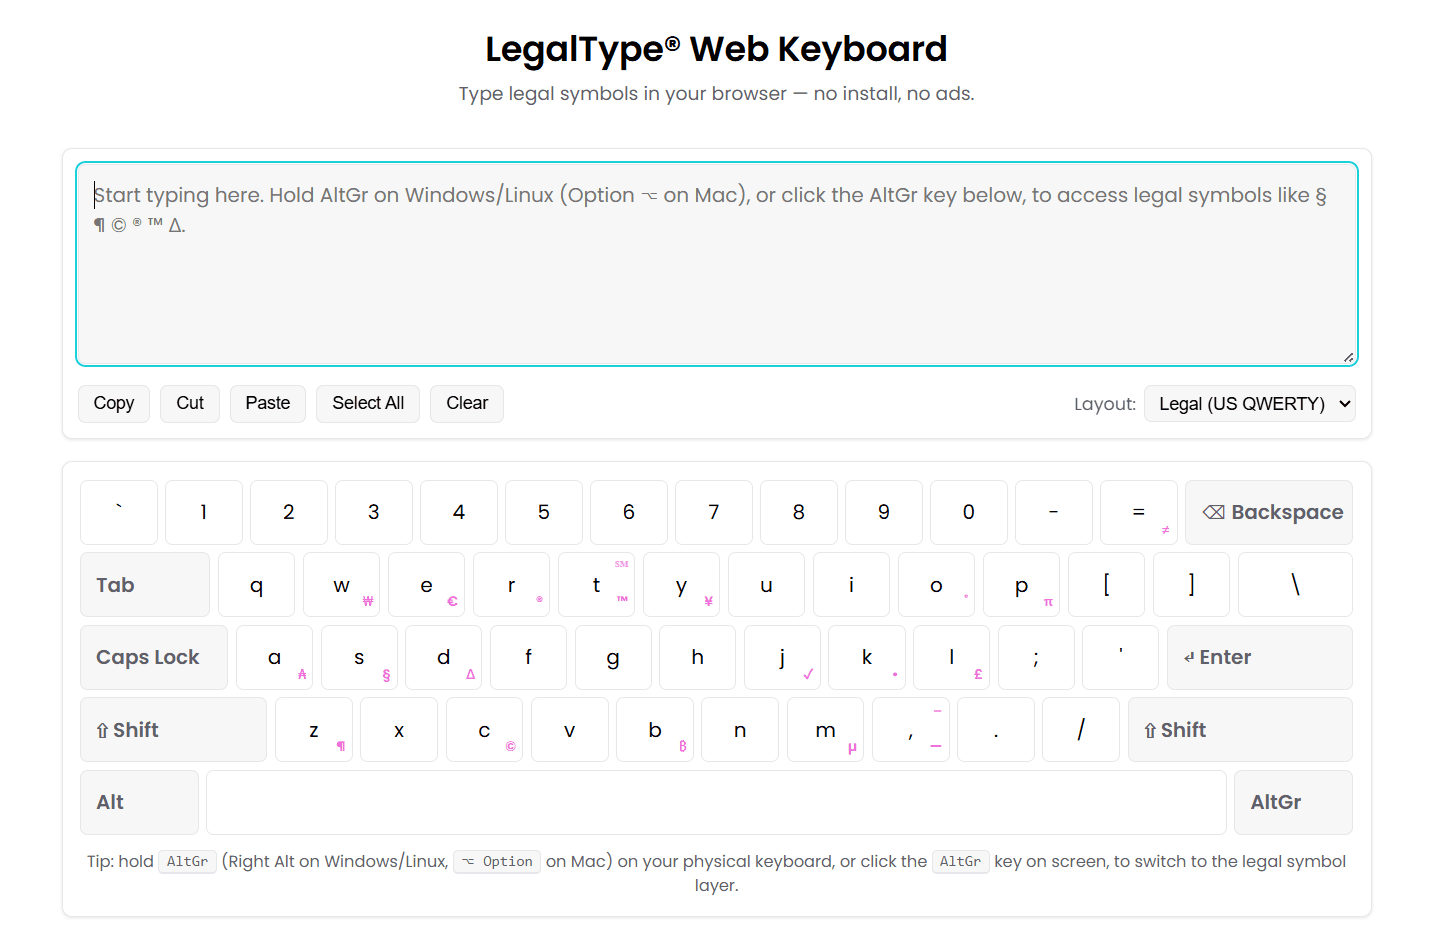This screenshot has width=1438, height=937.
Task: Tap the h key
Action: (697, 658)
